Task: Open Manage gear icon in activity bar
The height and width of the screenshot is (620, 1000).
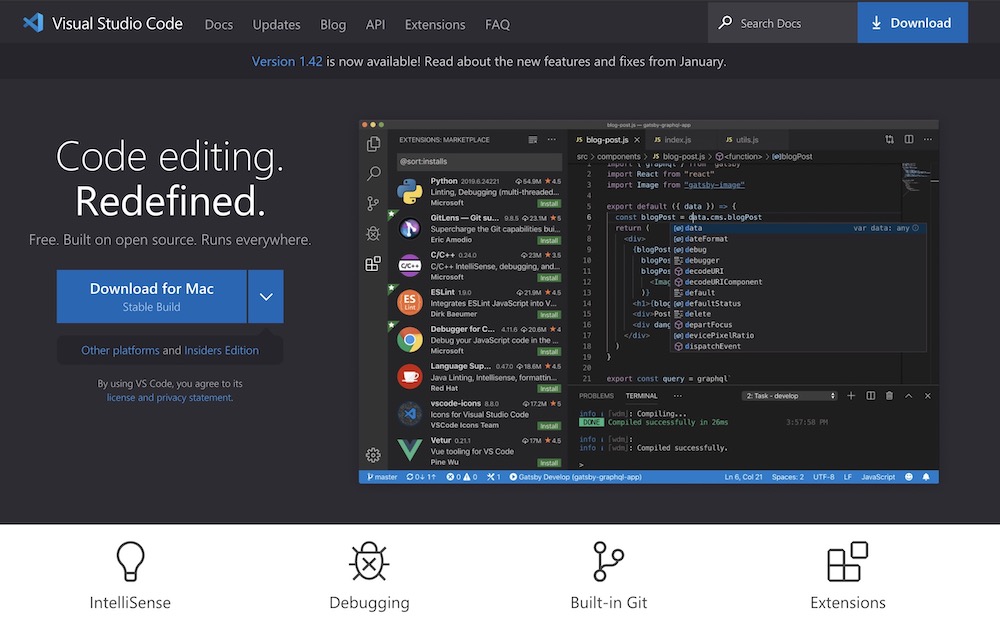Action: [373, 455]
